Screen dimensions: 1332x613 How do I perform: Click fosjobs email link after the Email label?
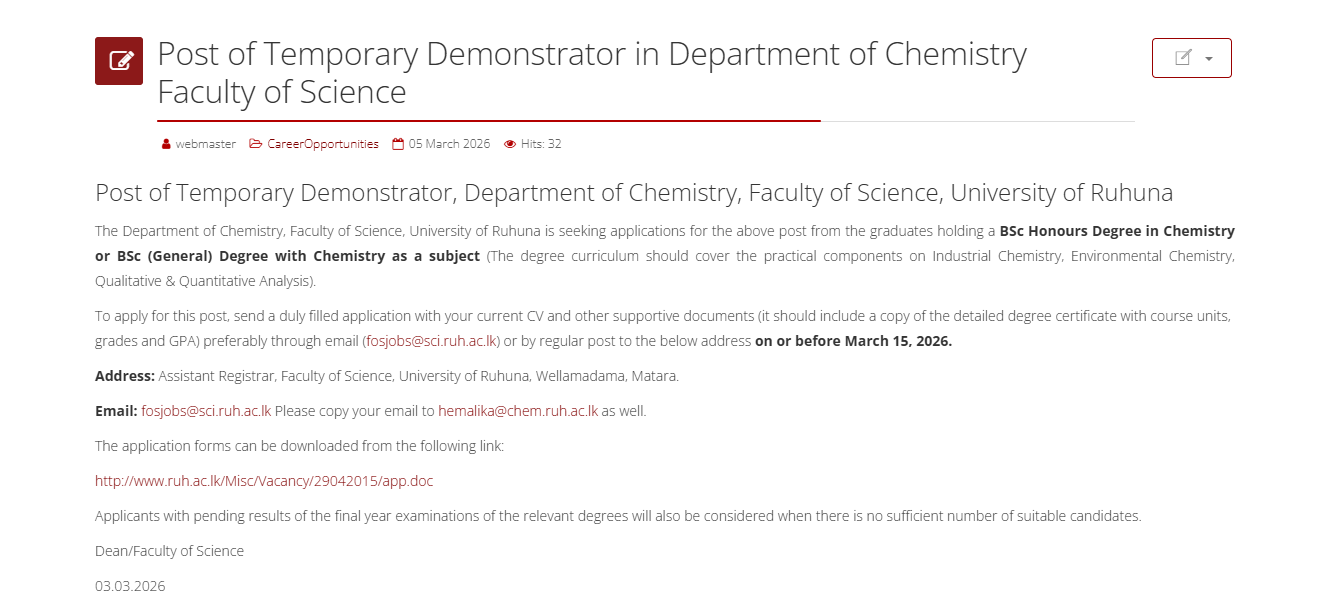[206, 411]
